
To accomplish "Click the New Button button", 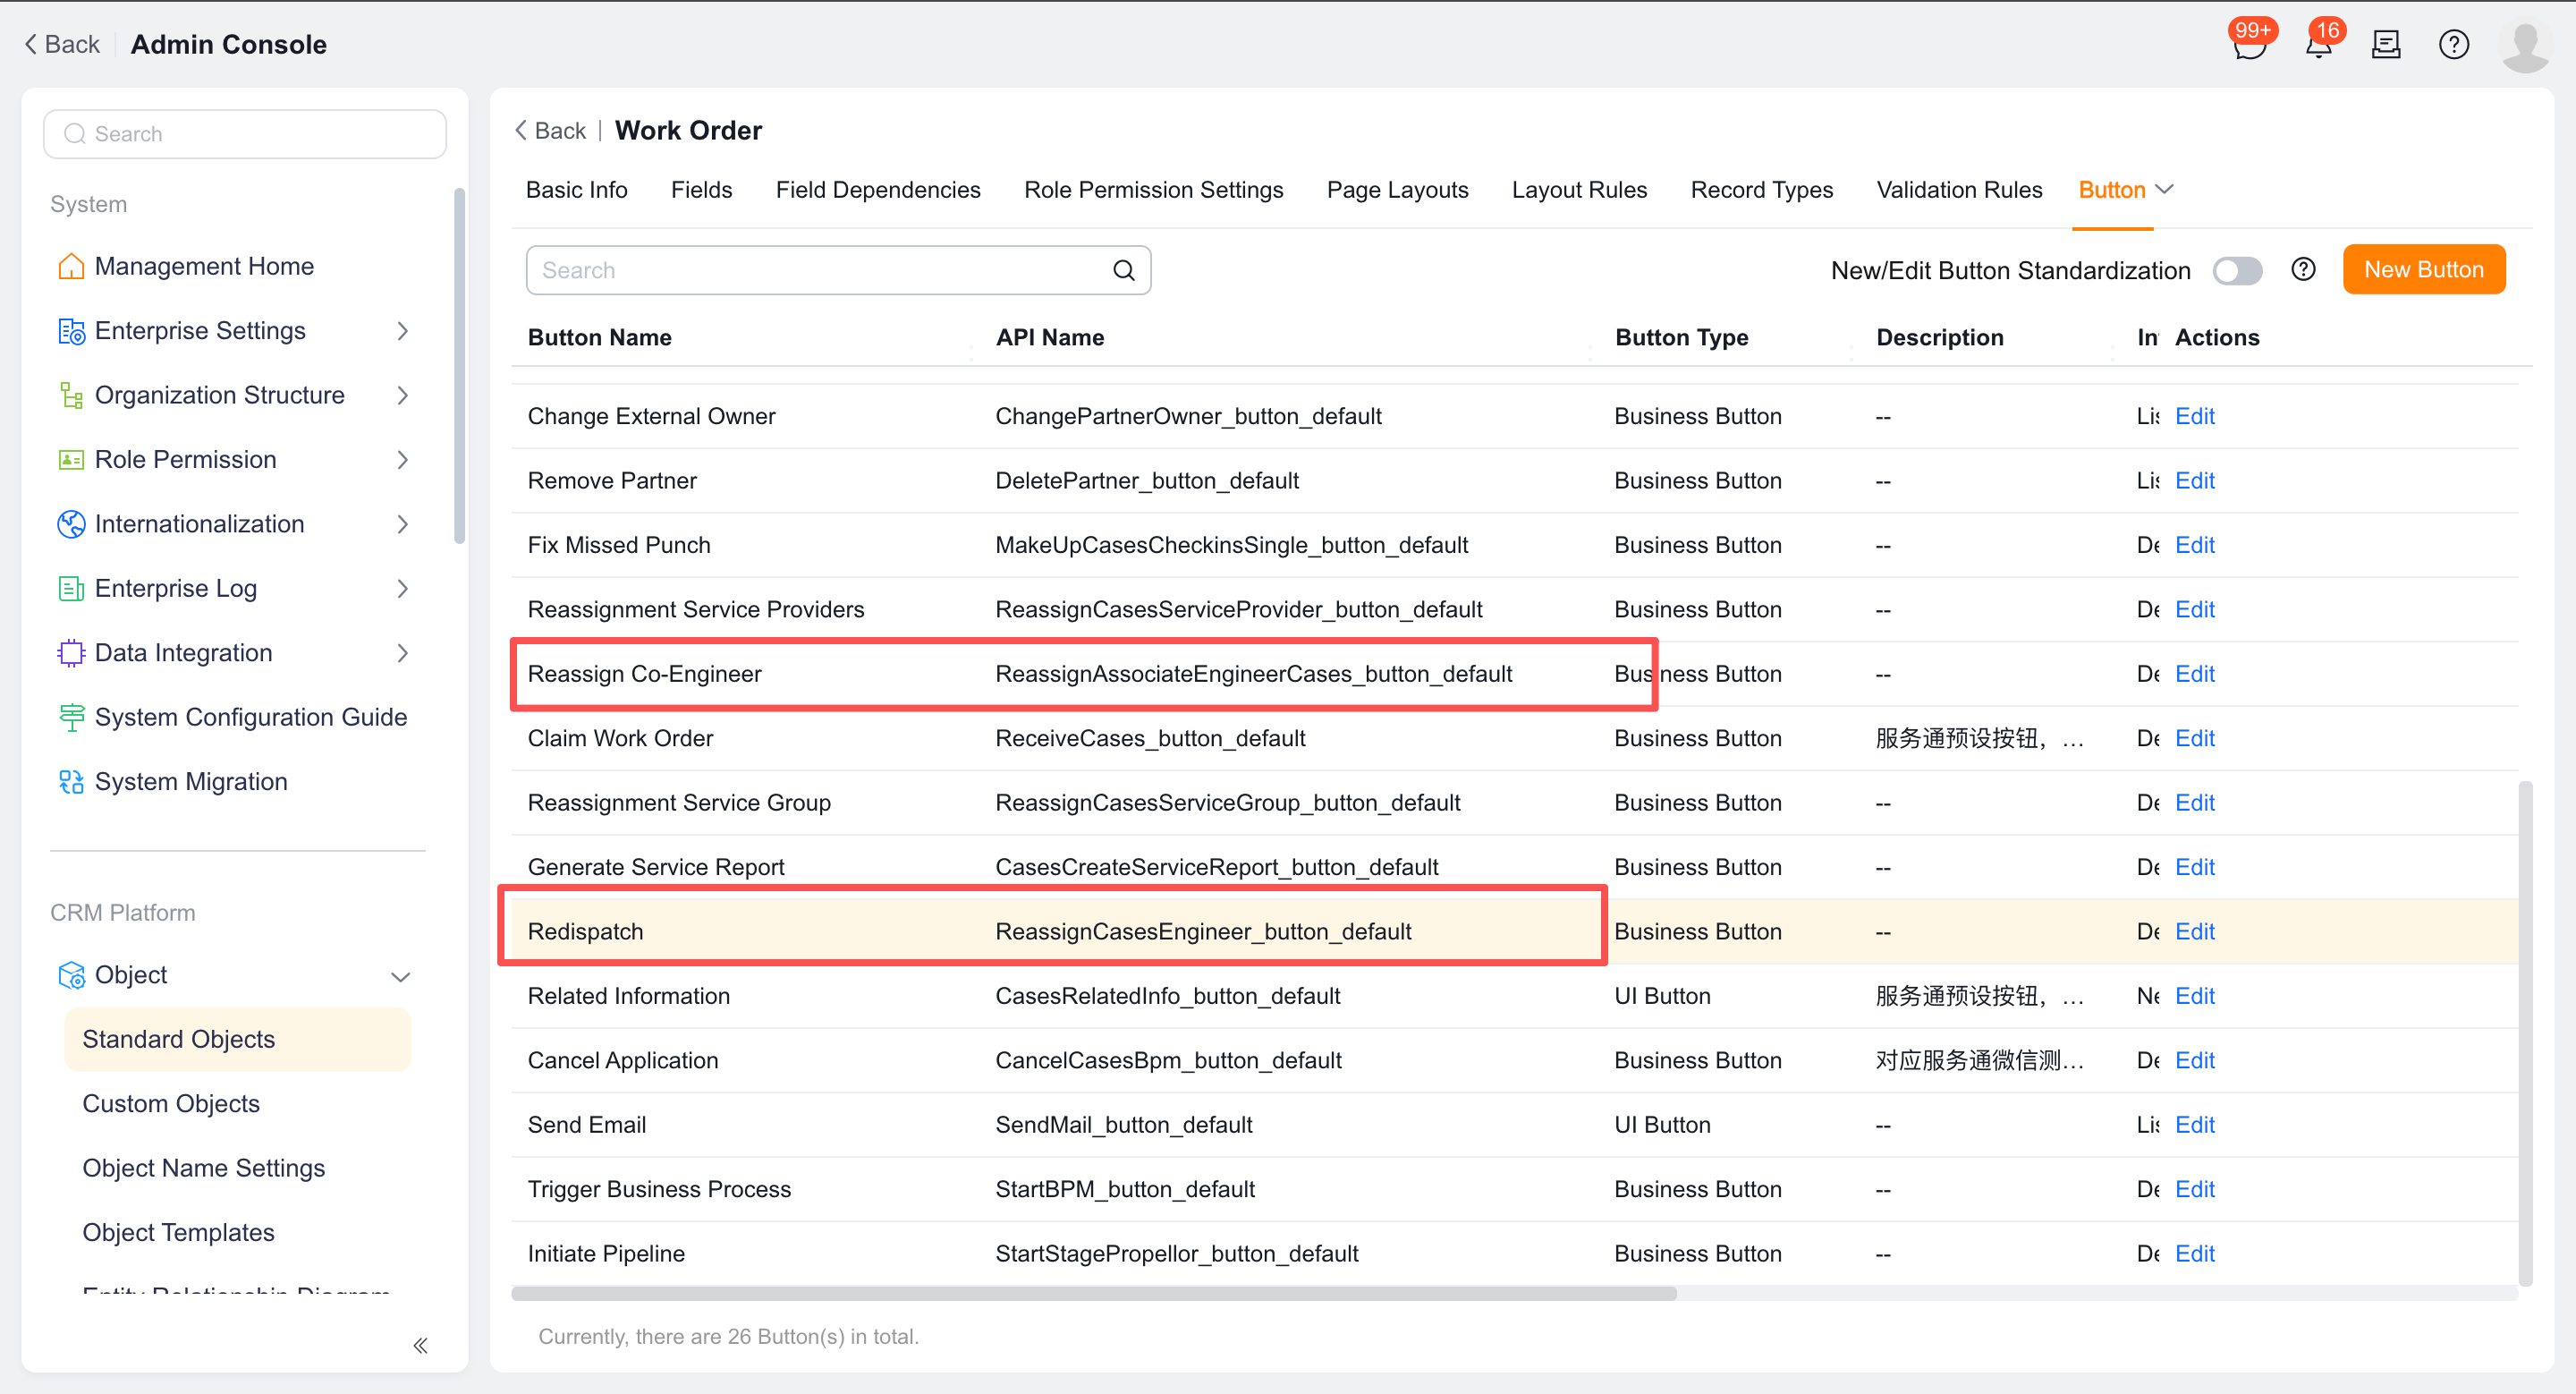I will click(2423, 270).
